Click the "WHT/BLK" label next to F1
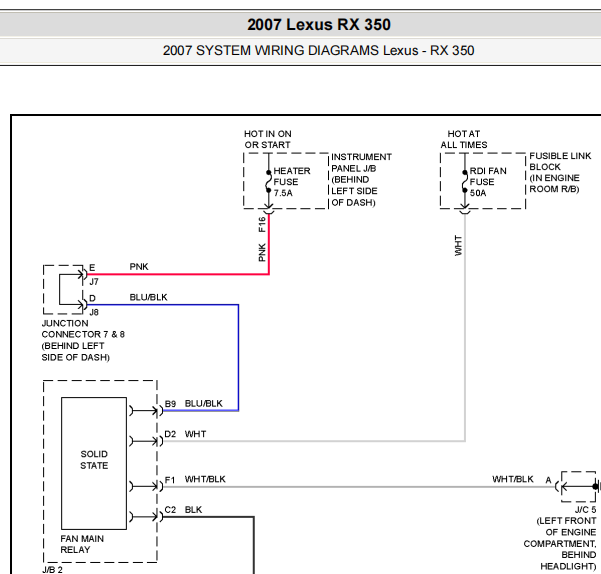Image resolution: width=601 pixels, height=574 pixels. click(x=205, y=479)
